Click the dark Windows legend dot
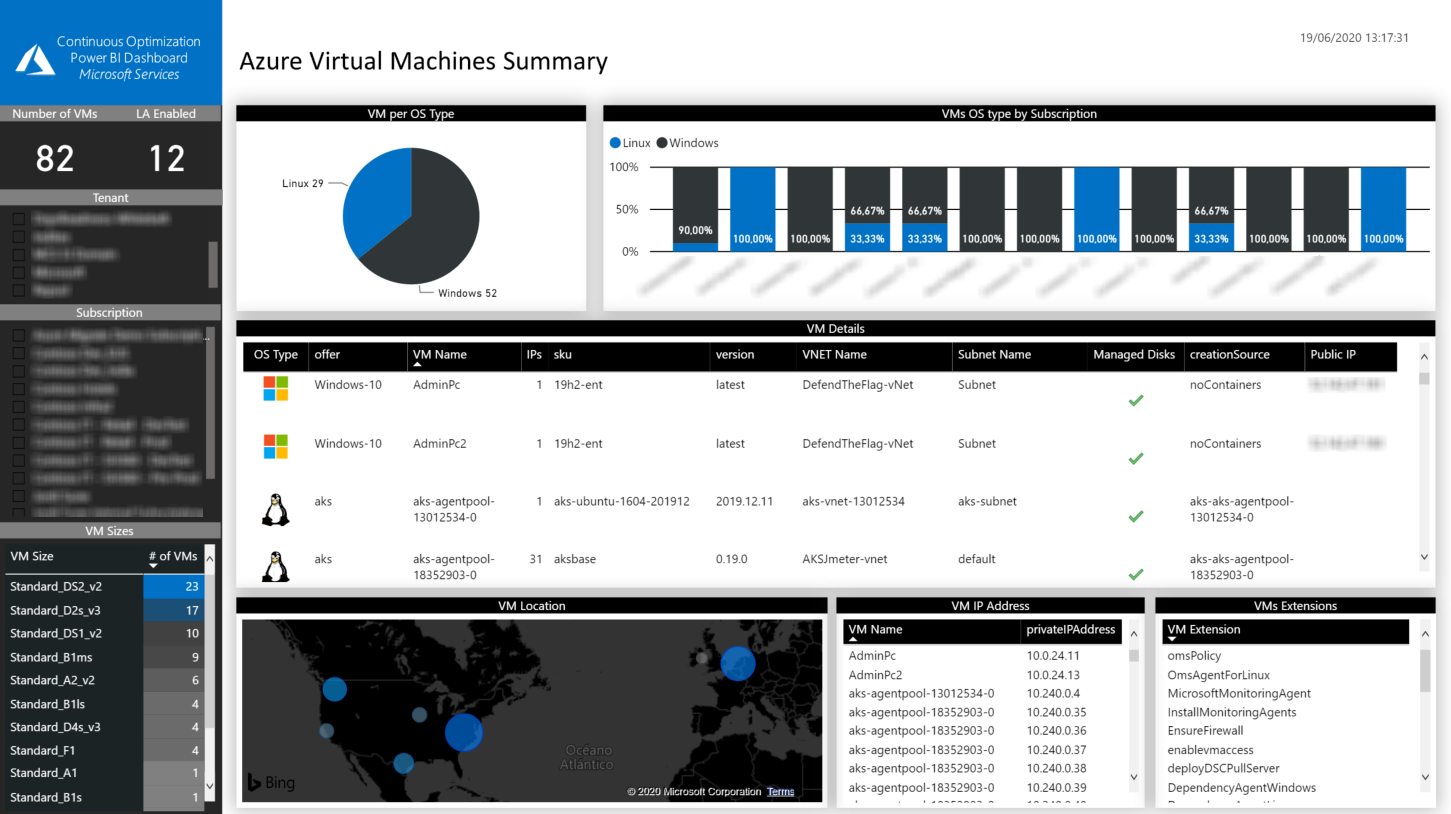The image size is (1451, 814). point(662,143)
